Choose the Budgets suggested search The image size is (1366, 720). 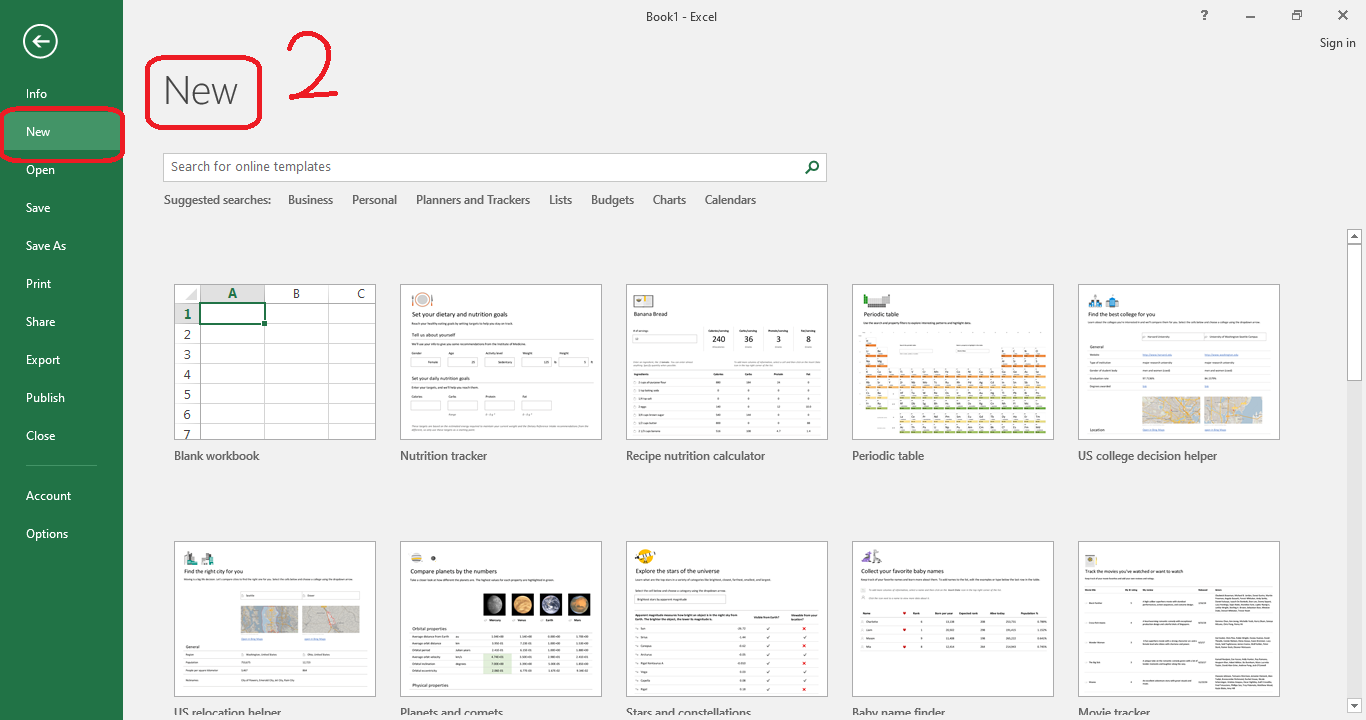point(612,200)
